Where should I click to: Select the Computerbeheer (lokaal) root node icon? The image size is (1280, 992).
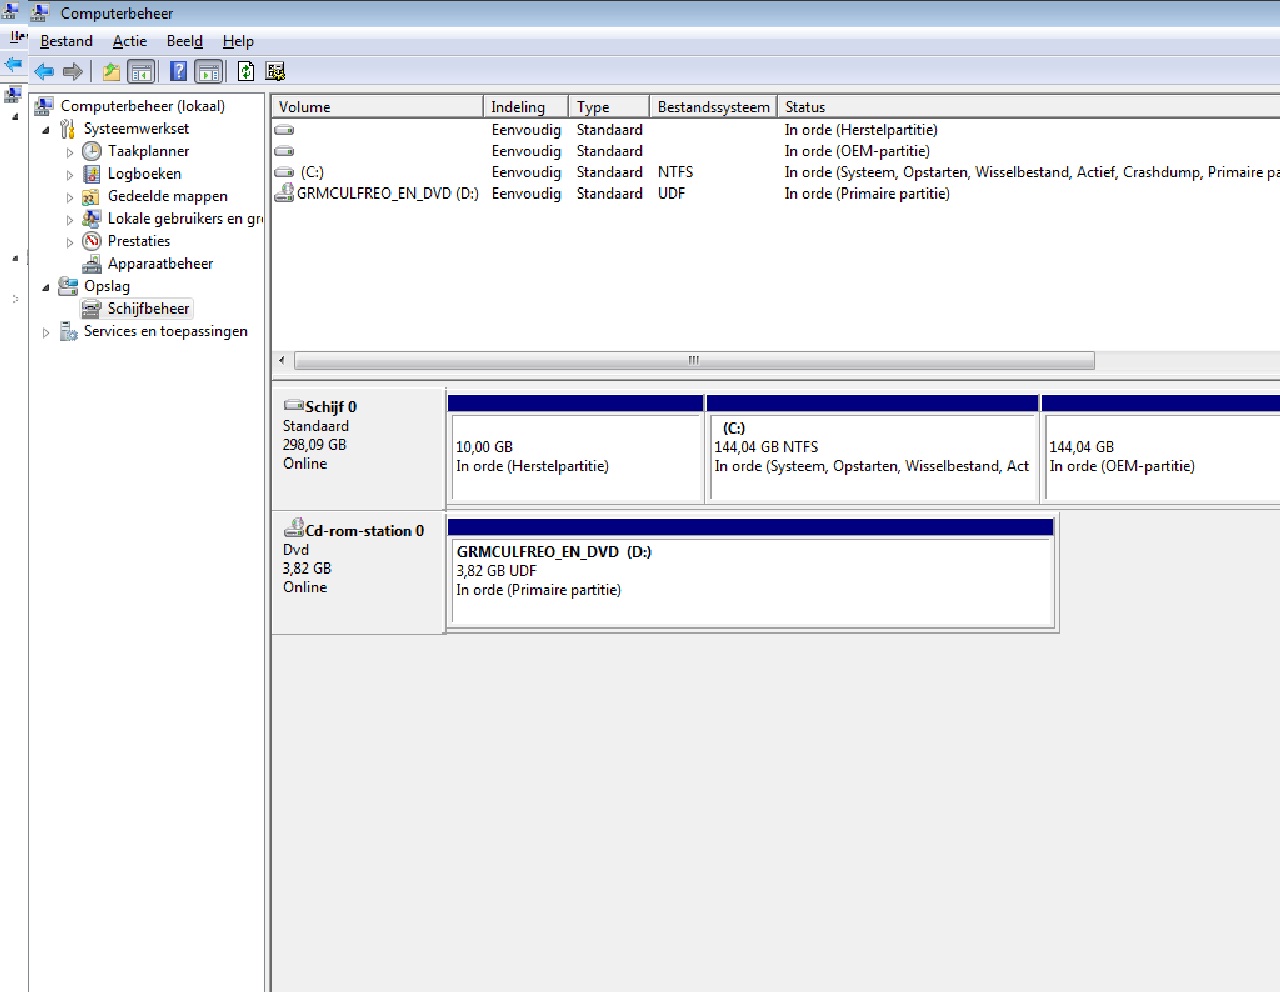pyautogui.click(x=44, y=106)
